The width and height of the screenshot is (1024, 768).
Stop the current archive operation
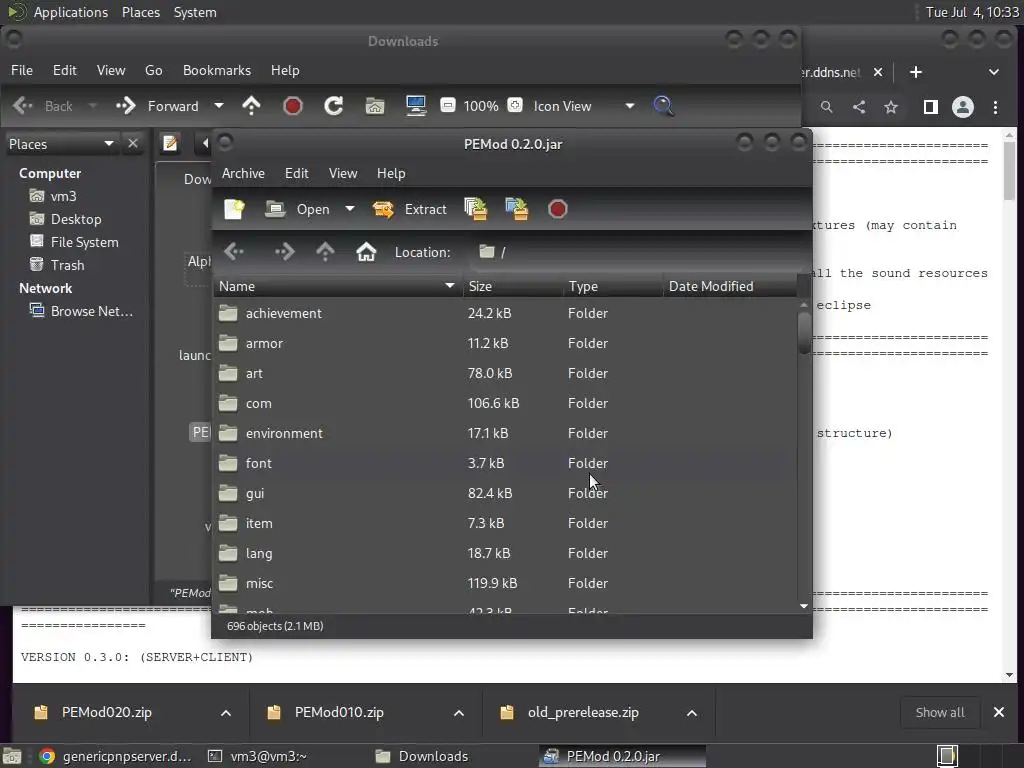557,209
